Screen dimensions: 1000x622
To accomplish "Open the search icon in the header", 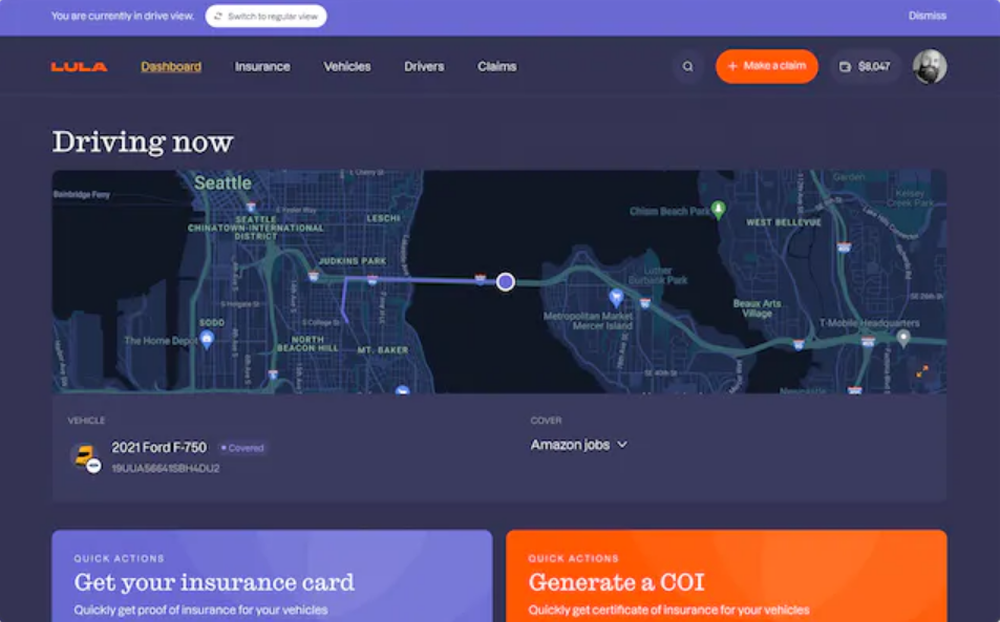I will tap(688, 66).
